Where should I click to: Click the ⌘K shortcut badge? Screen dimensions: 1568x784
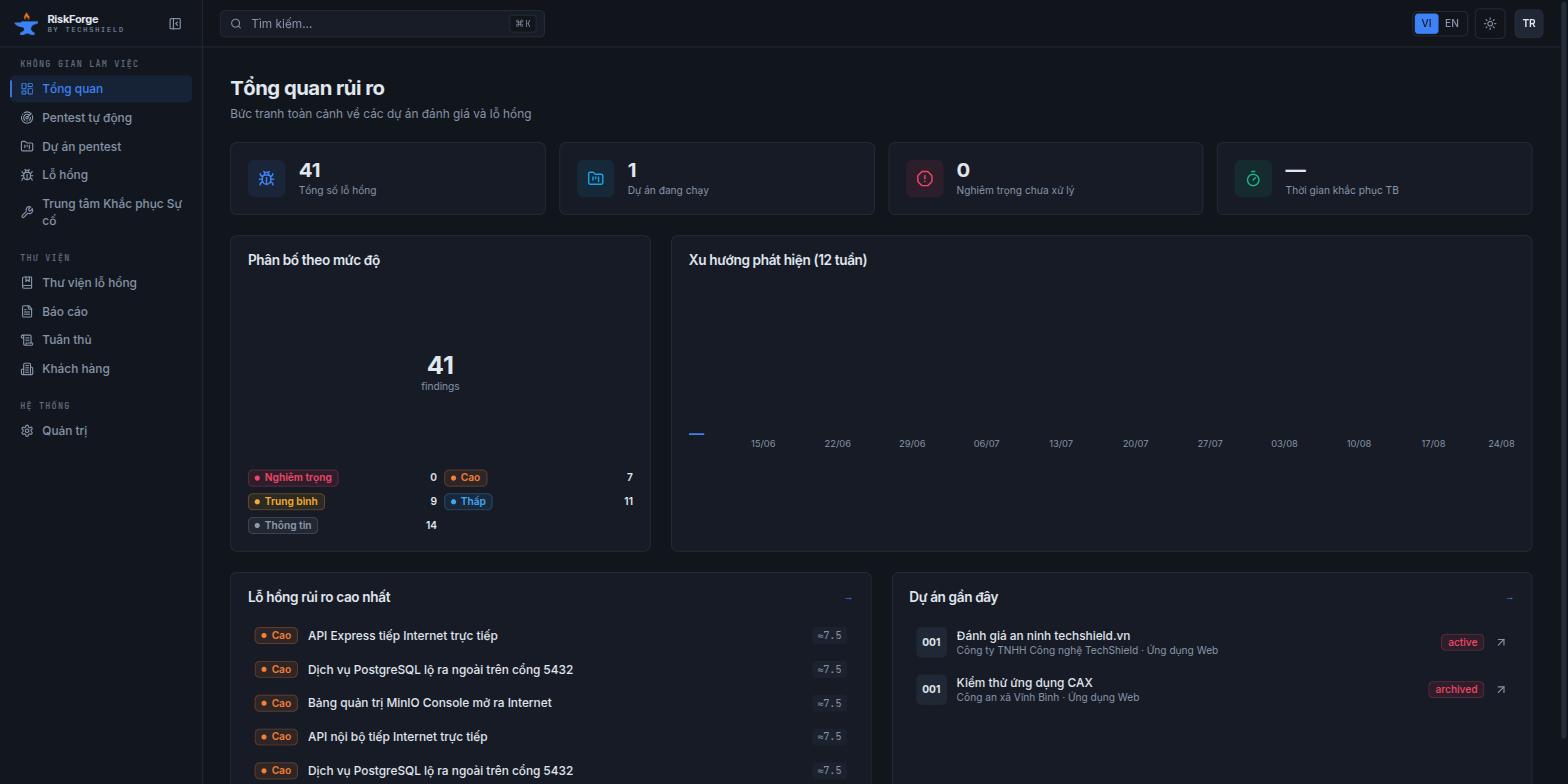[523, 24]
